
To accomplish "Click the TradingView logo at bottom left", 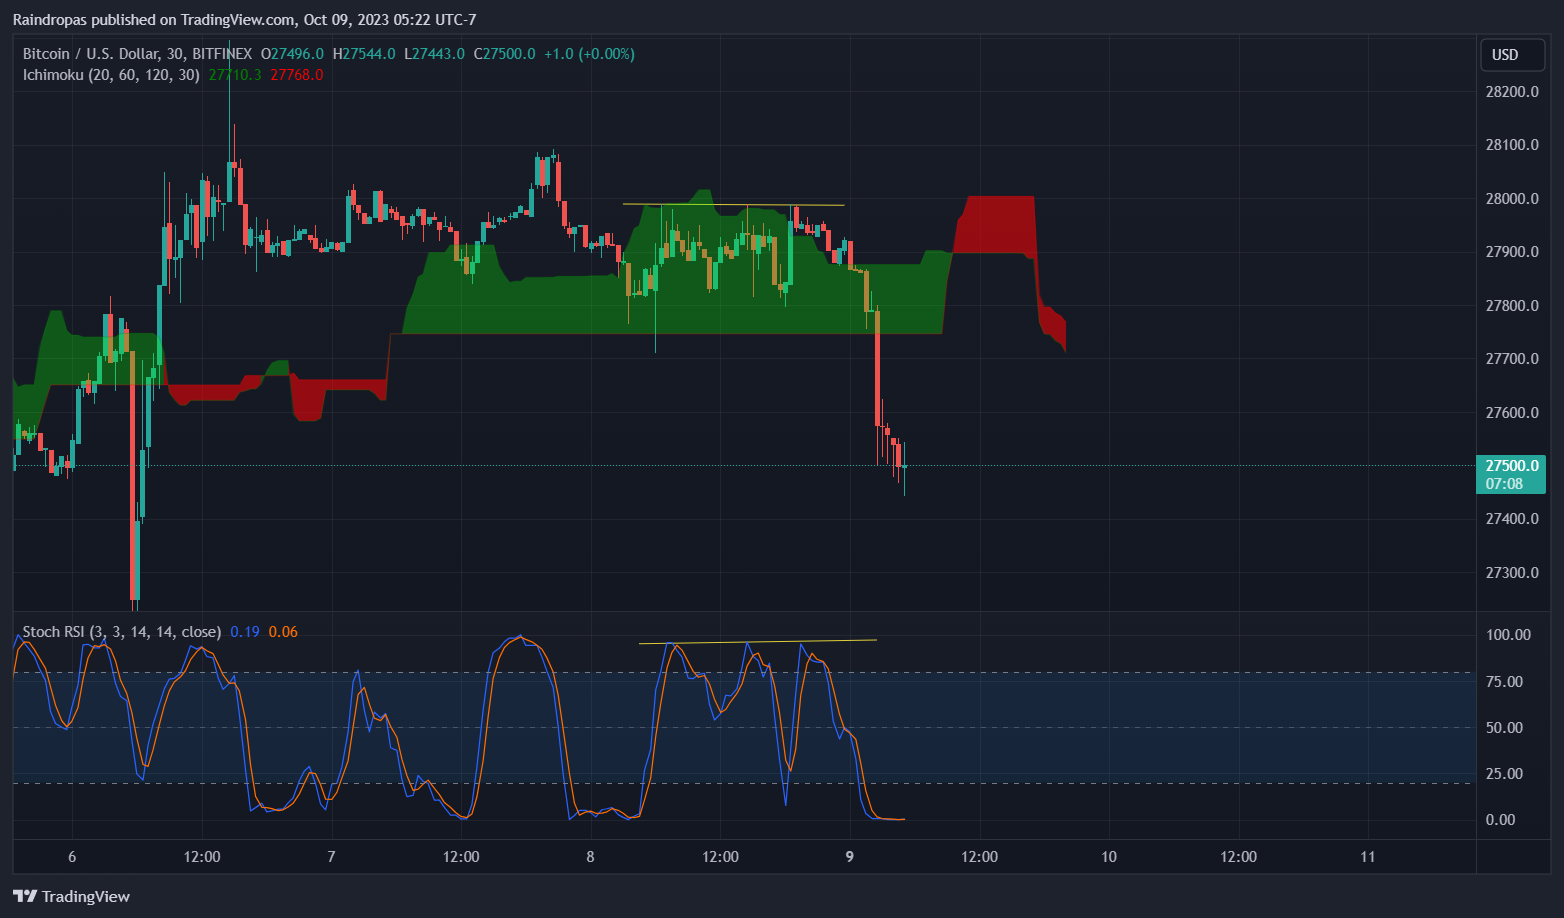I will pyautogui.click(x=71, y=896).
